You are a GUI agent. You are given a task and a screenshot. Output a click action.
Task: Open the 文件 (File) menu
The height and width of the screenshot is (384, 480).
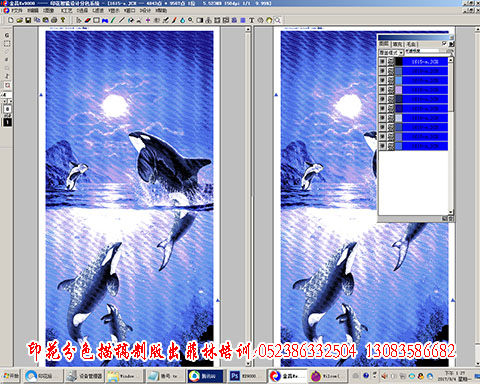coord(17,11)
